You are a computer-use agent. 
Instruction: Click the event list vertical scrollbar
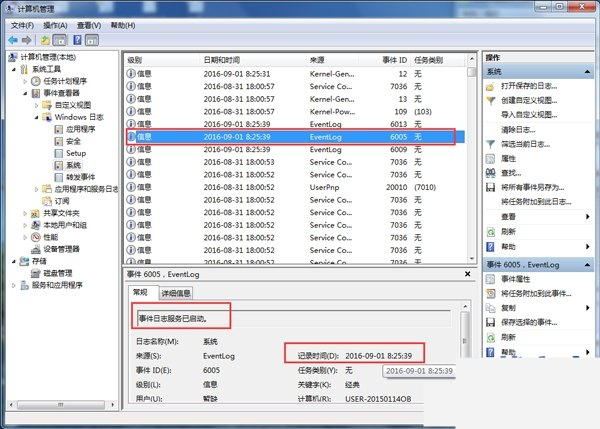472,158
